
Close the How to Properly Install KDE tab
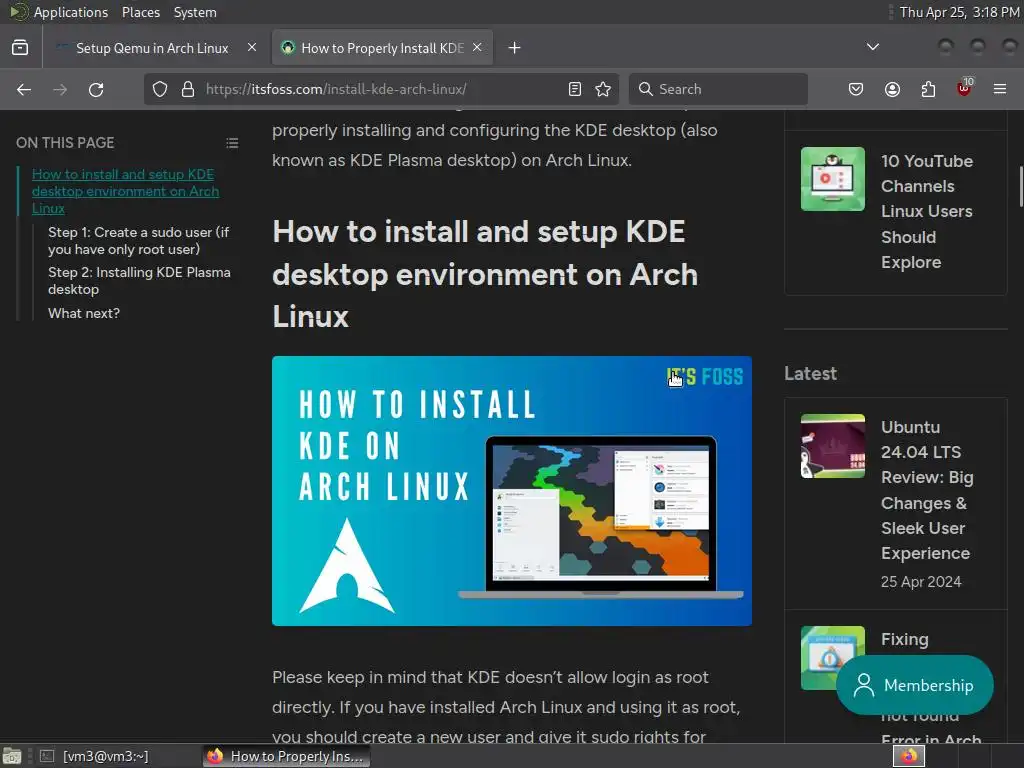pos(477,48)
